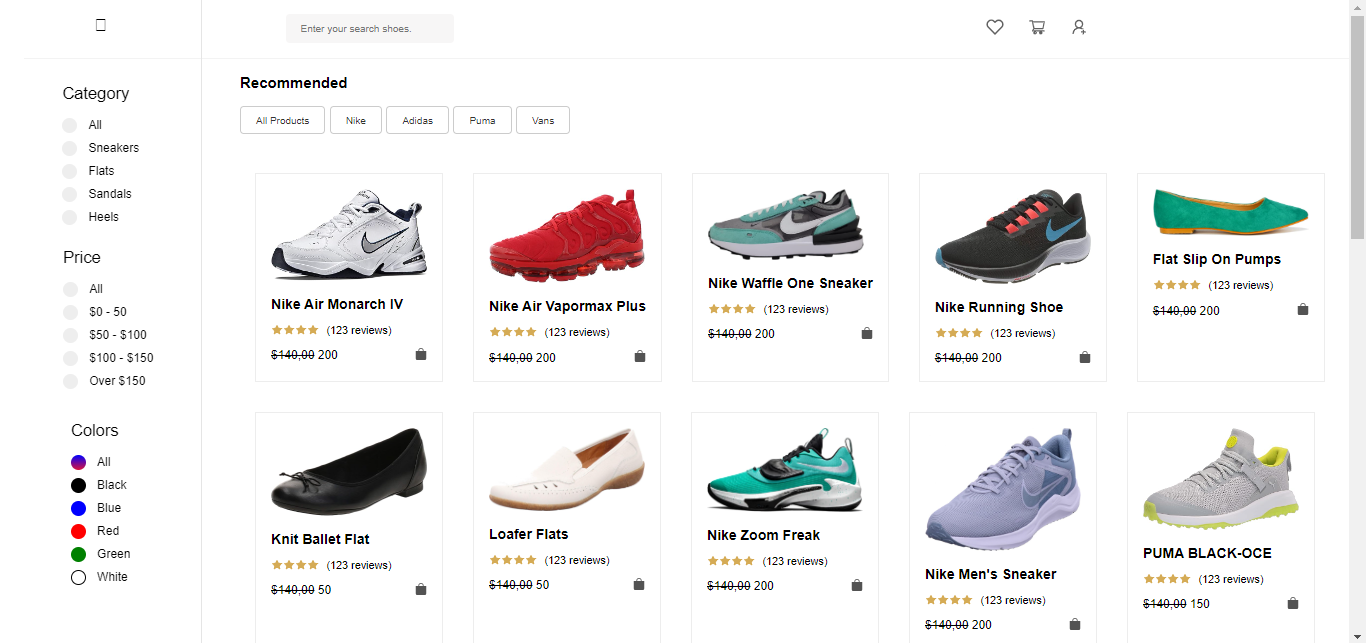
Task: Open the wishlist heart icon
Action: click(994, 28)
